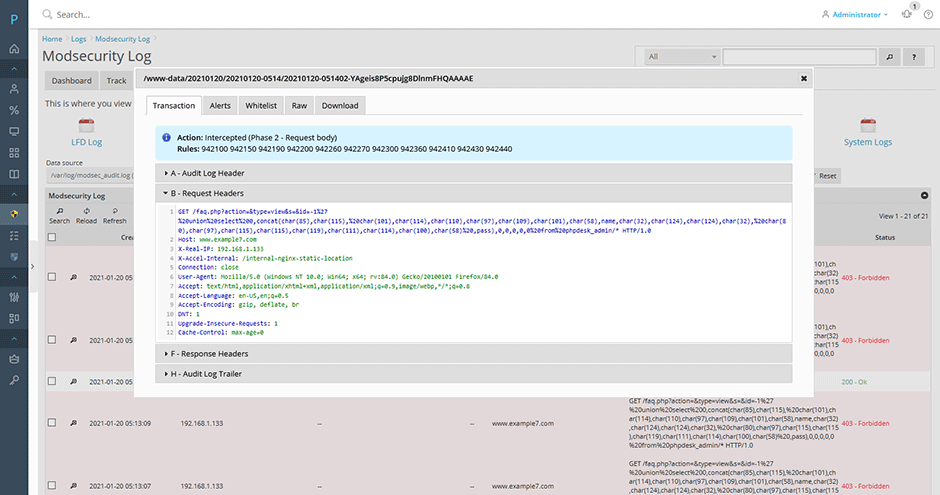Screen dimensions: 940x495
Task: Open the Whitelist tab
Action: pos(261,105)
